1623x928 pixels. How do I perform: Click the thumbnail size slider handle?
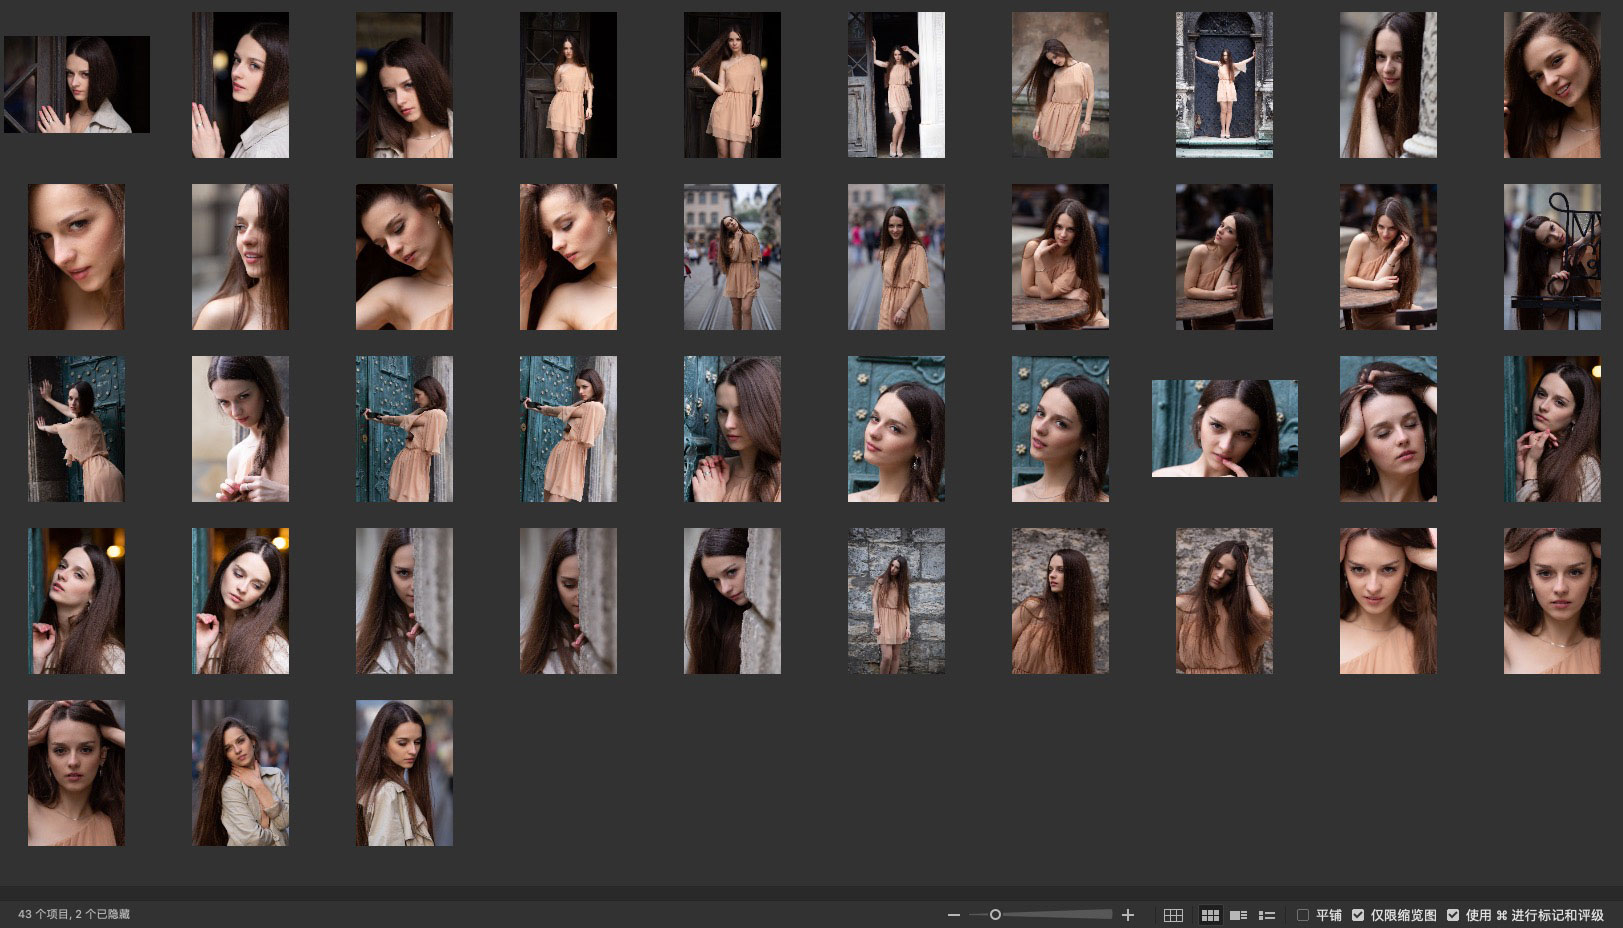coord(995,915)
